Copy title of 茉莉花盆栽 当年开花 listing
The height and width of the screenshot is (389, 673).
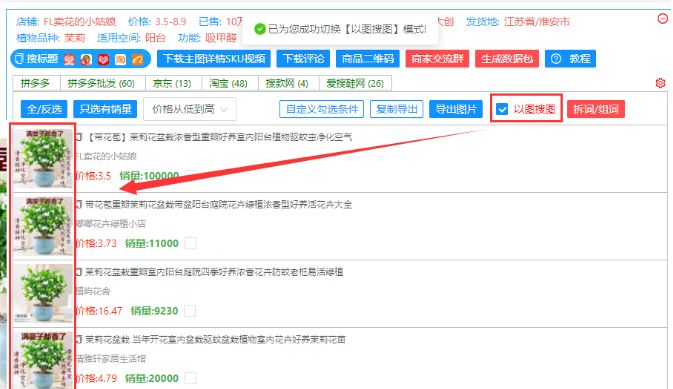pos(79,340)
